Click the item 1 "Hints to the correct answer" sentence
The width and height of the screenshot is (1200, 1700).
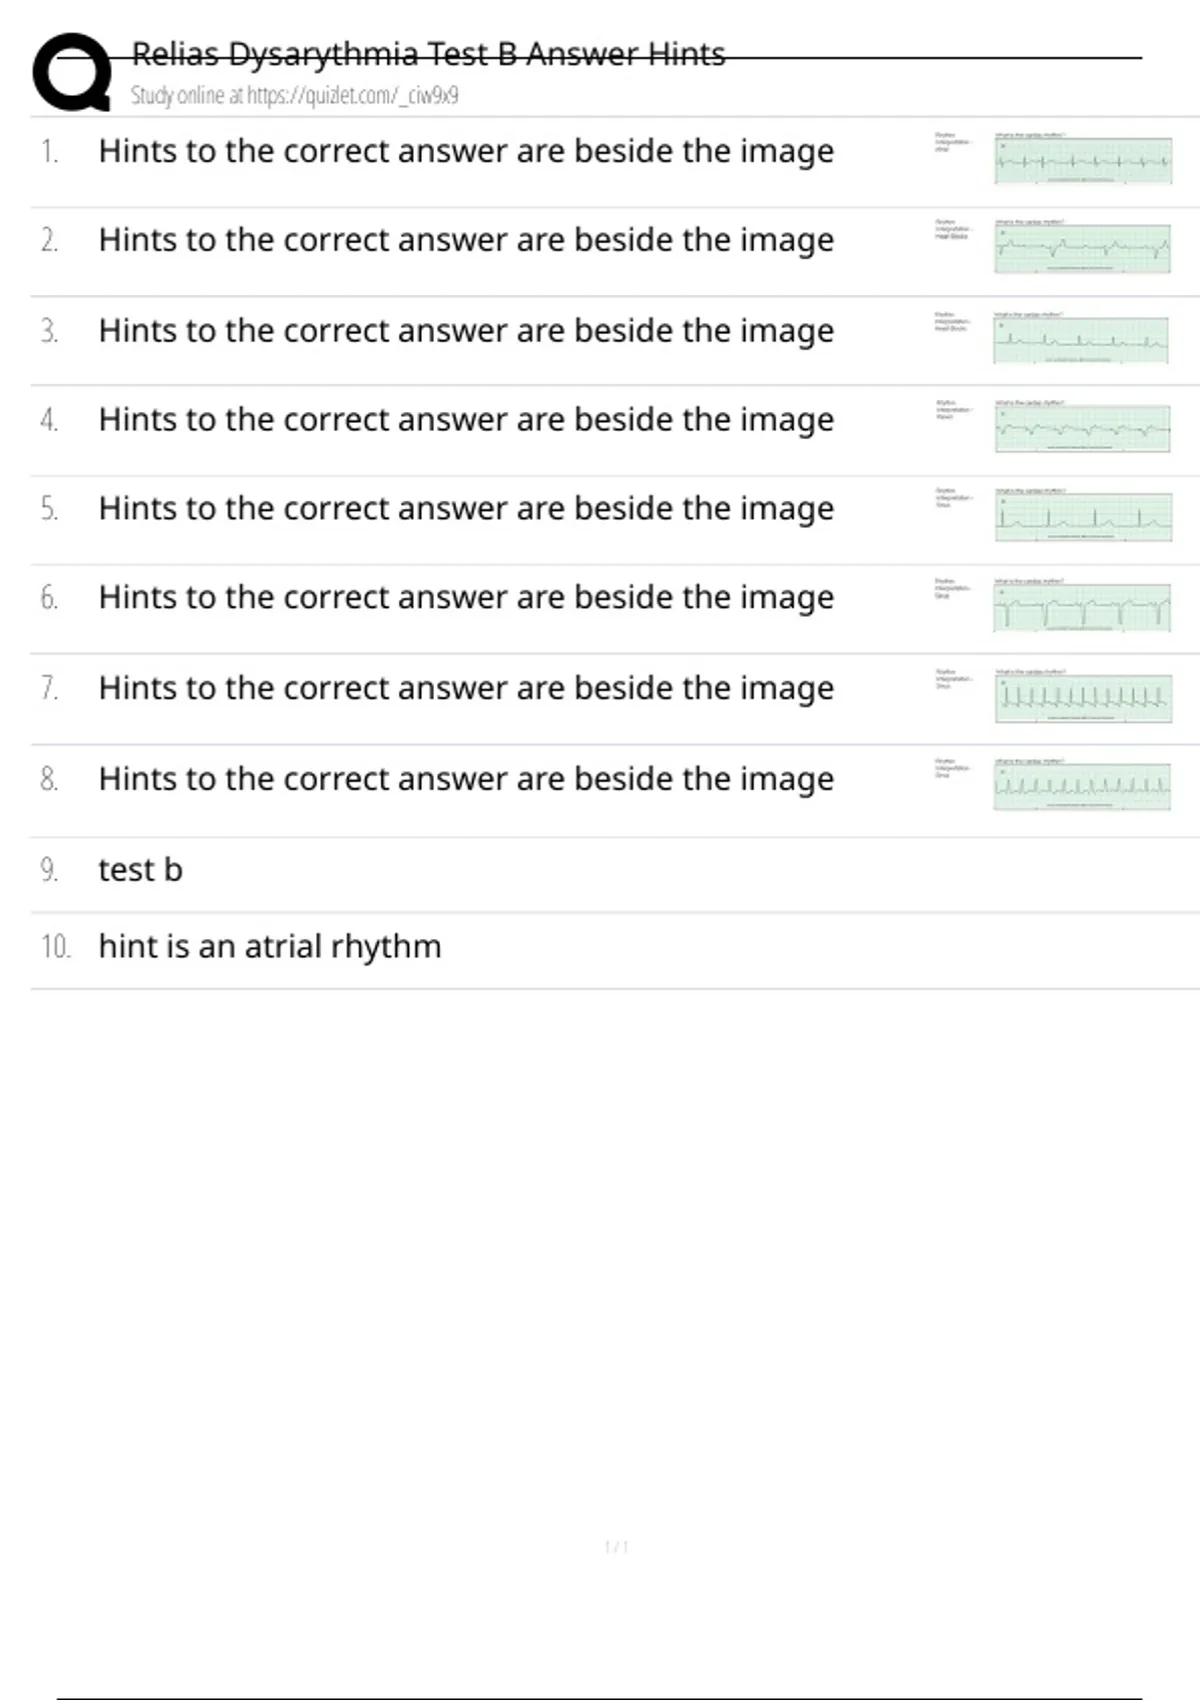[x=466, y=151]
